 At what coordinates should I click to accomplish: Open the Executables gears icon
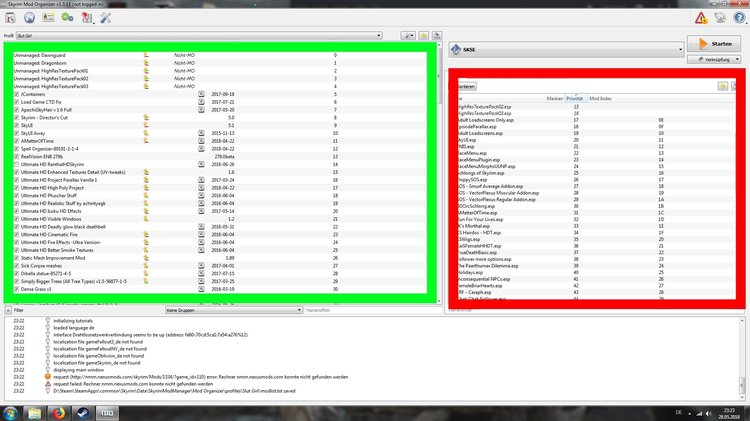[67, 18]
